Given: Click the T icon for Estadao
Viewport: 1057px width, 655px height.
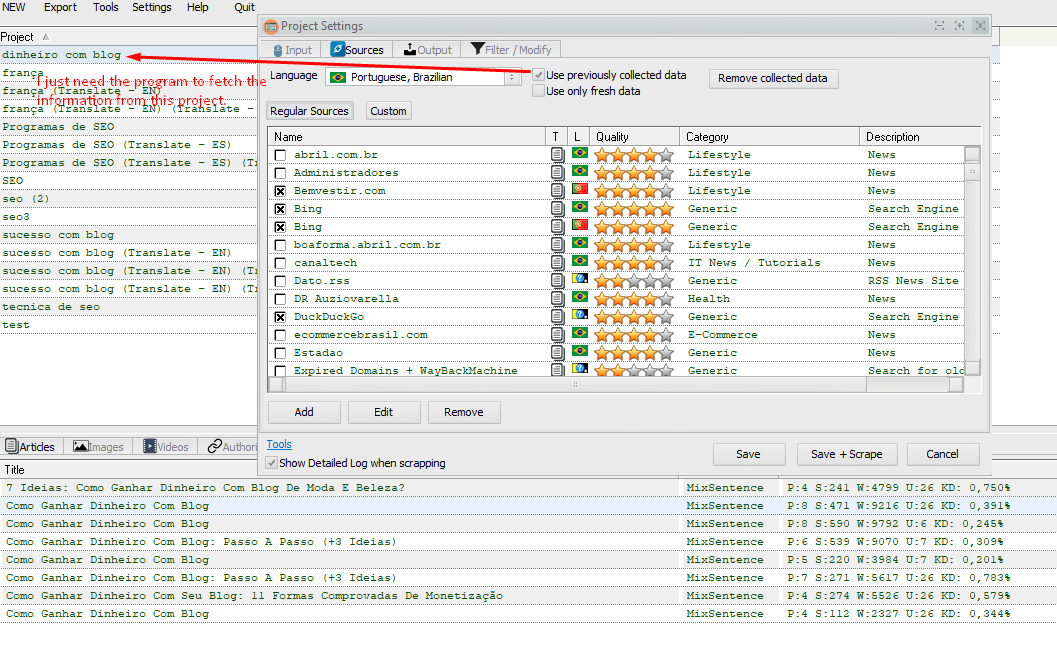Looking at the screenshot, I should tap(557, 352).
